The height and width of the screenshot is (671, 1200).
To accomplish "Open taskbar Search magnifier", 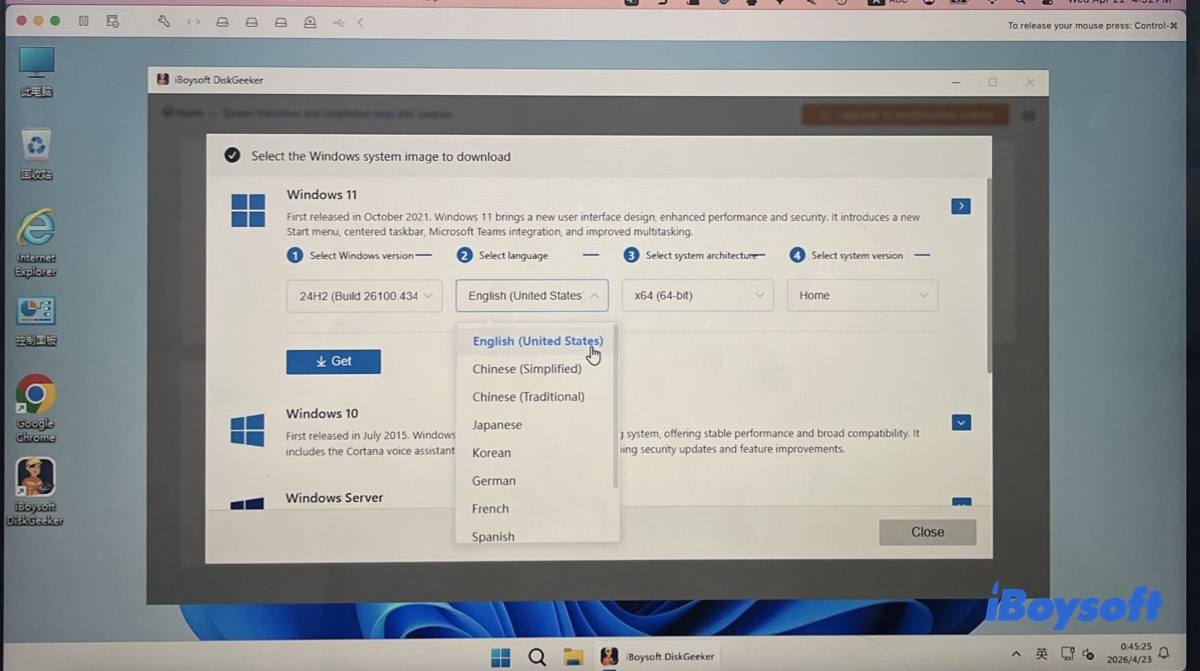I will point(537,657).
